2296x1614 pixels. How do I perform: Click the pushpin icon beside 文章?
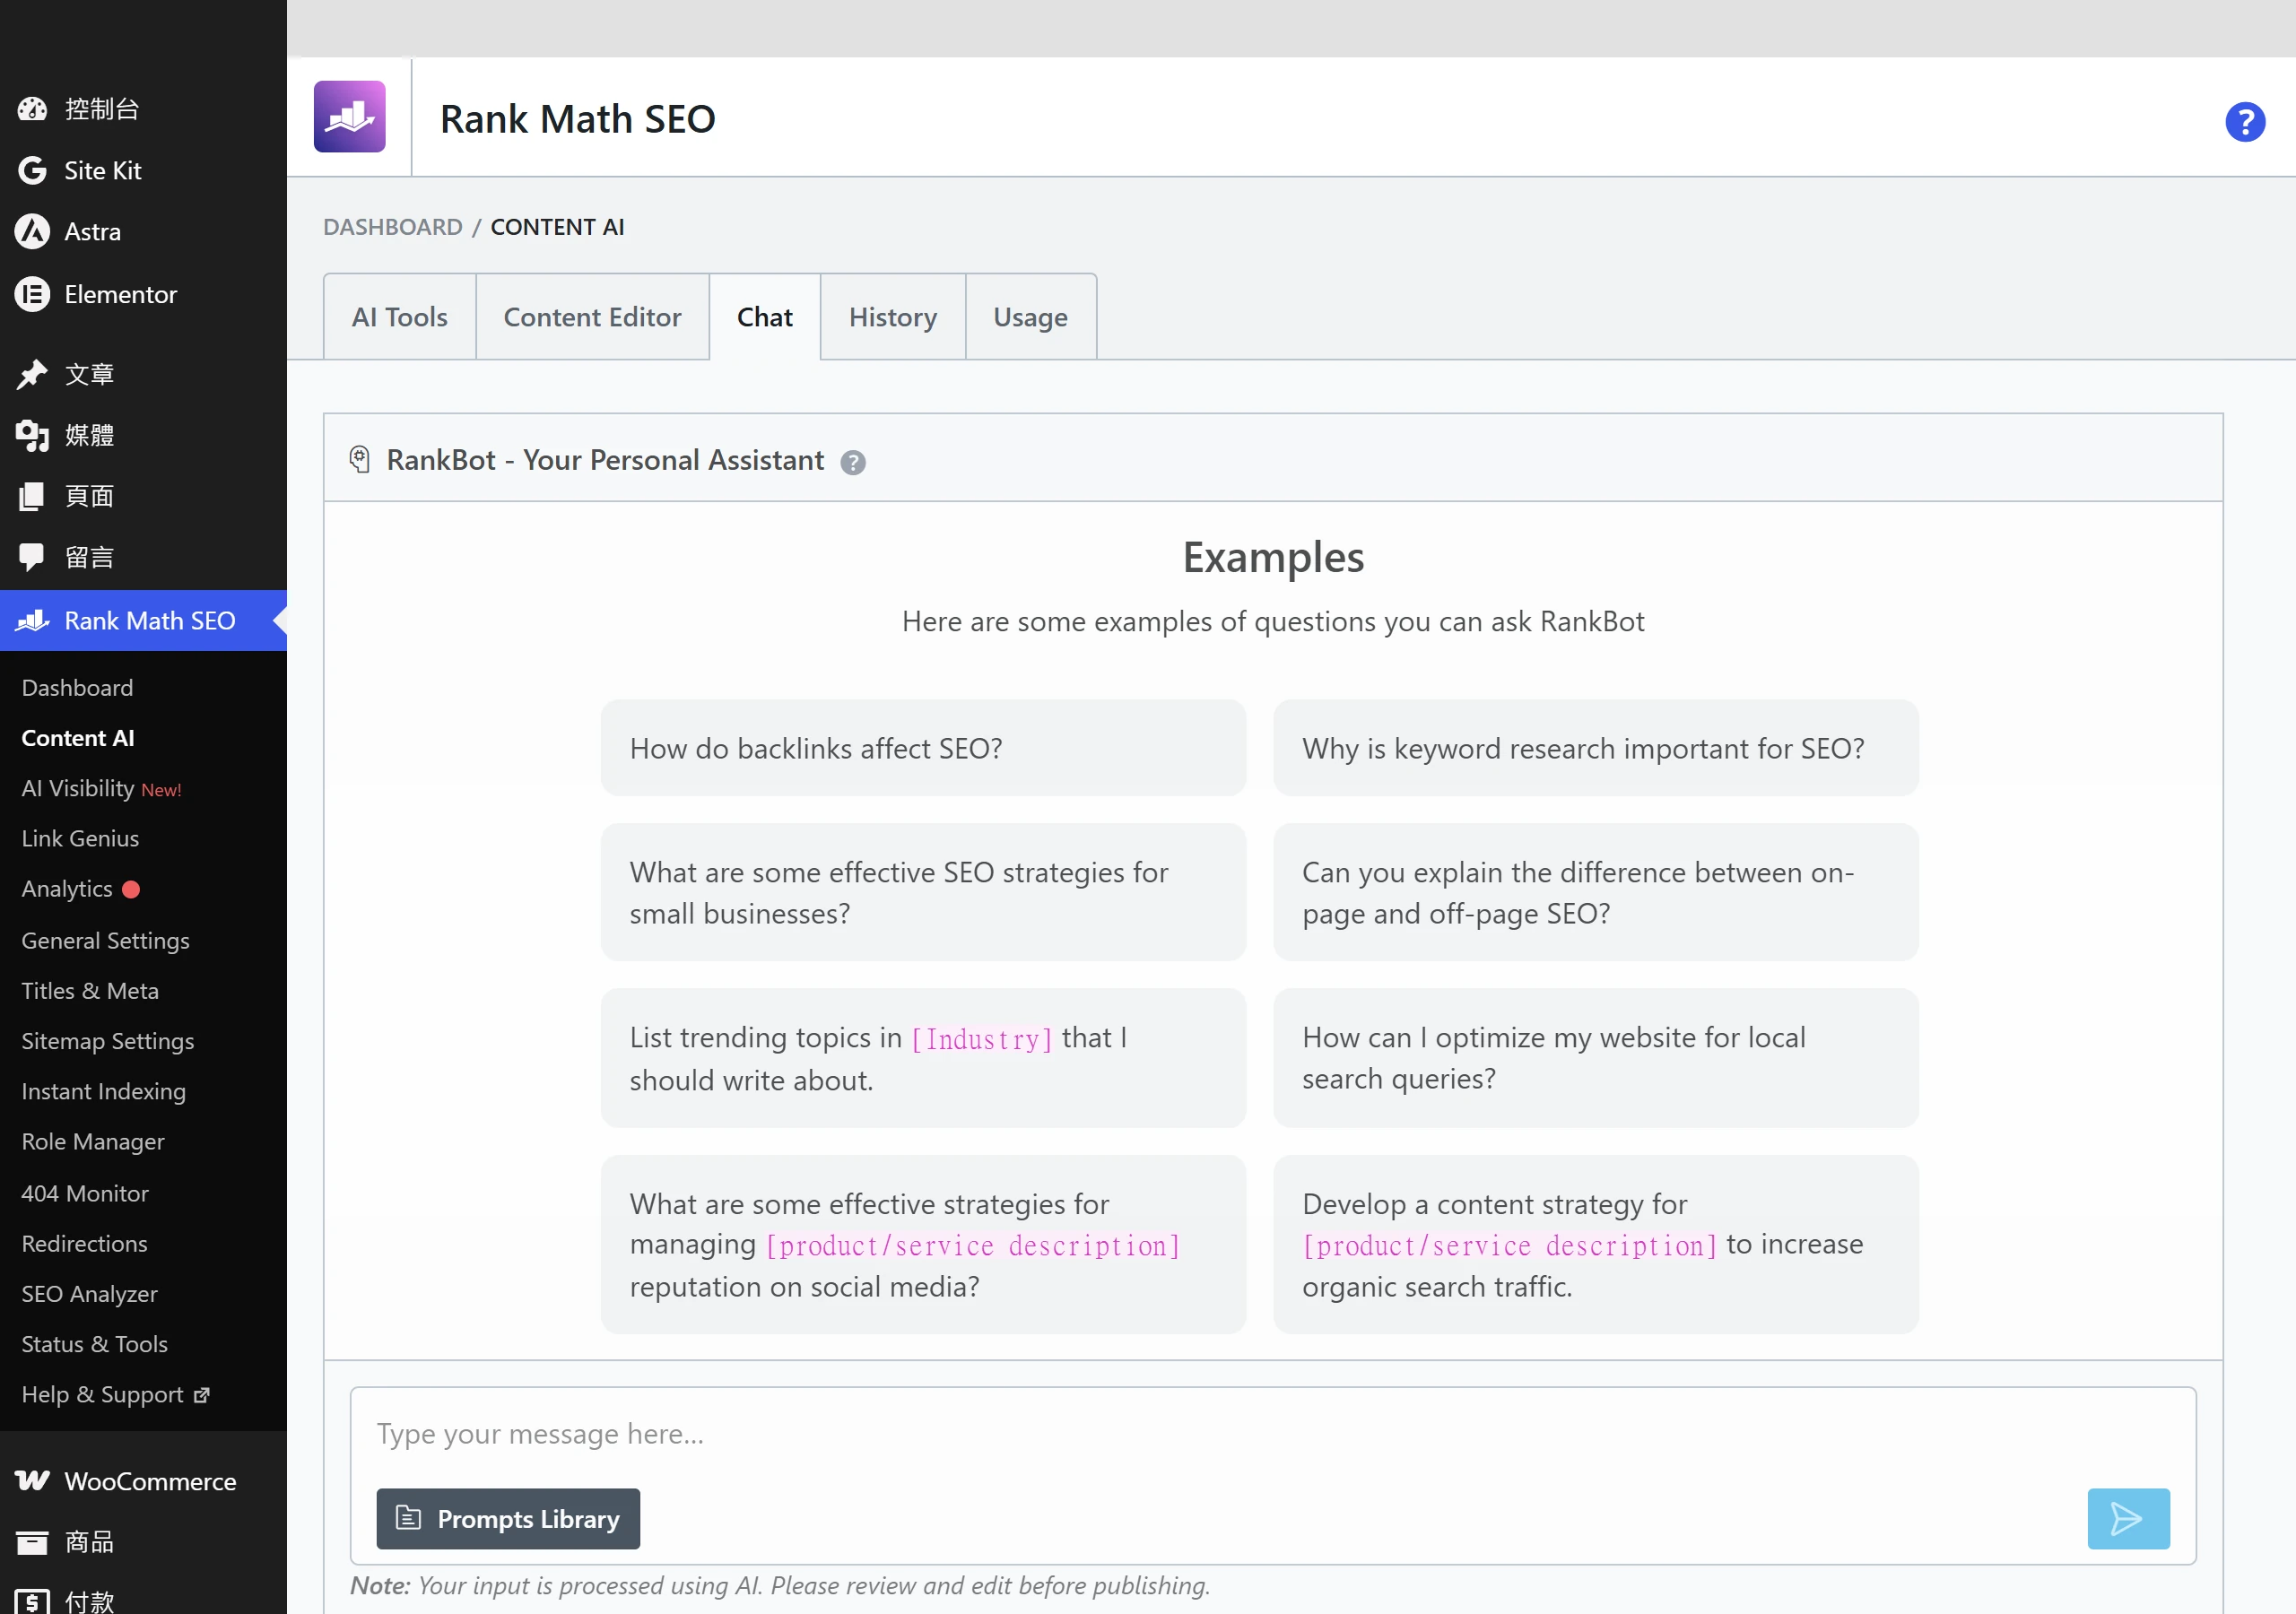[32, 374]
